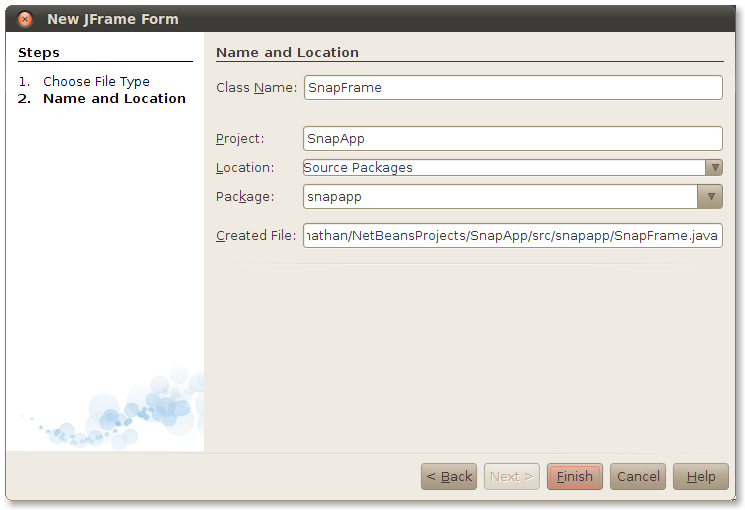This screenshot has height=510, width=745.
Task: Click the Package label
Action: pyautogui.click(x=244, y=197)
